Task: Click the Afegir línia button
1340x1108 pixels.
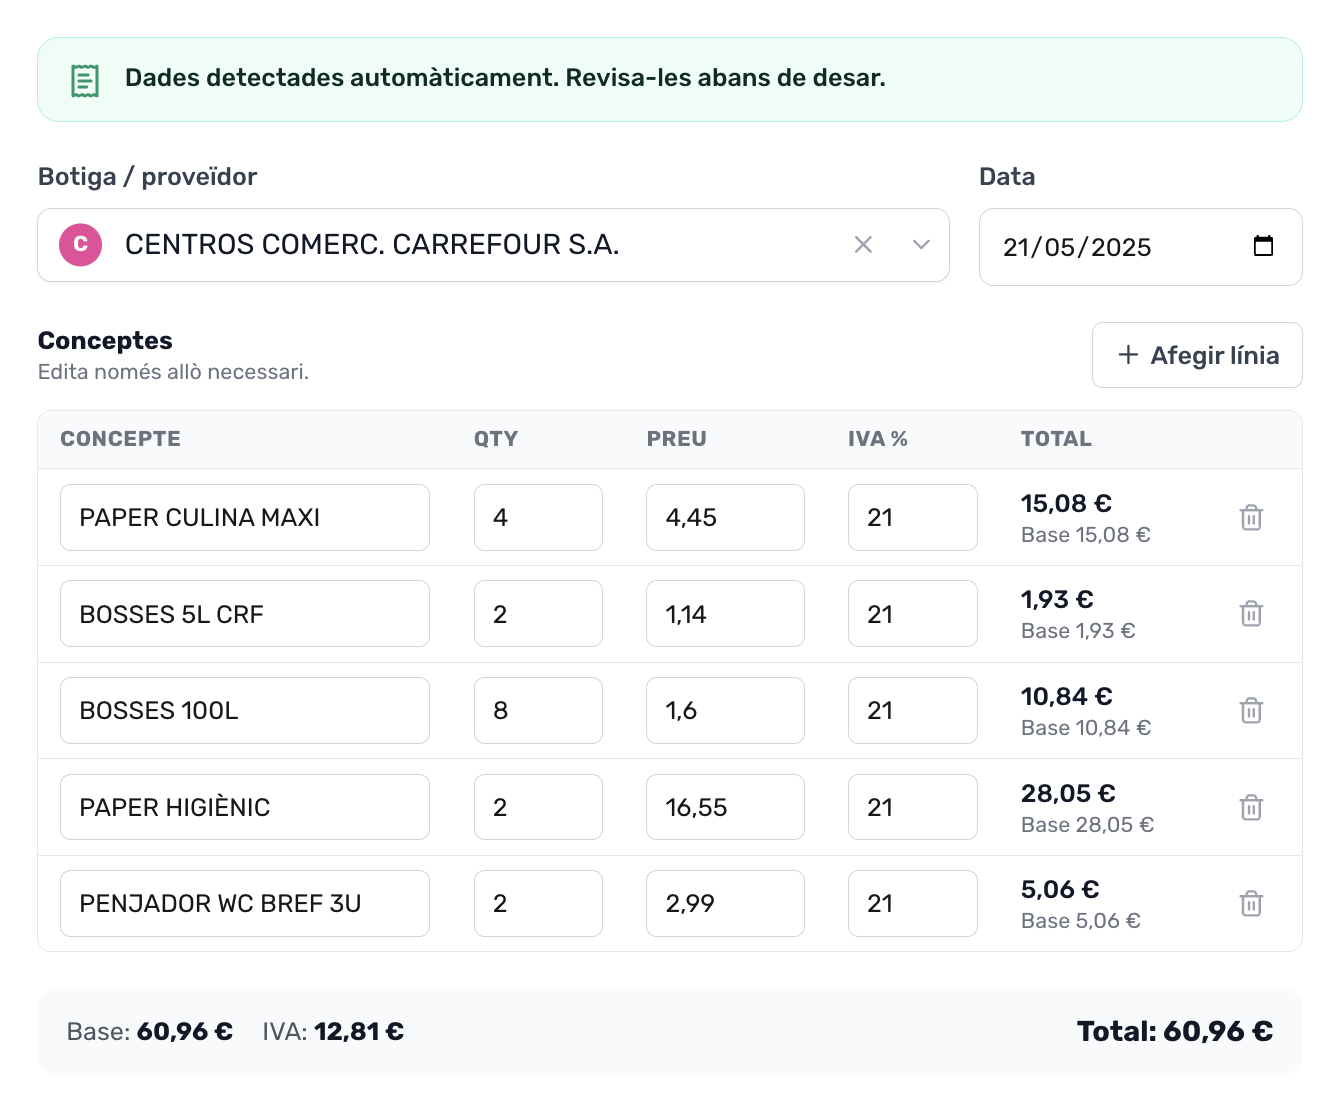Action: tap(1197, 355)
